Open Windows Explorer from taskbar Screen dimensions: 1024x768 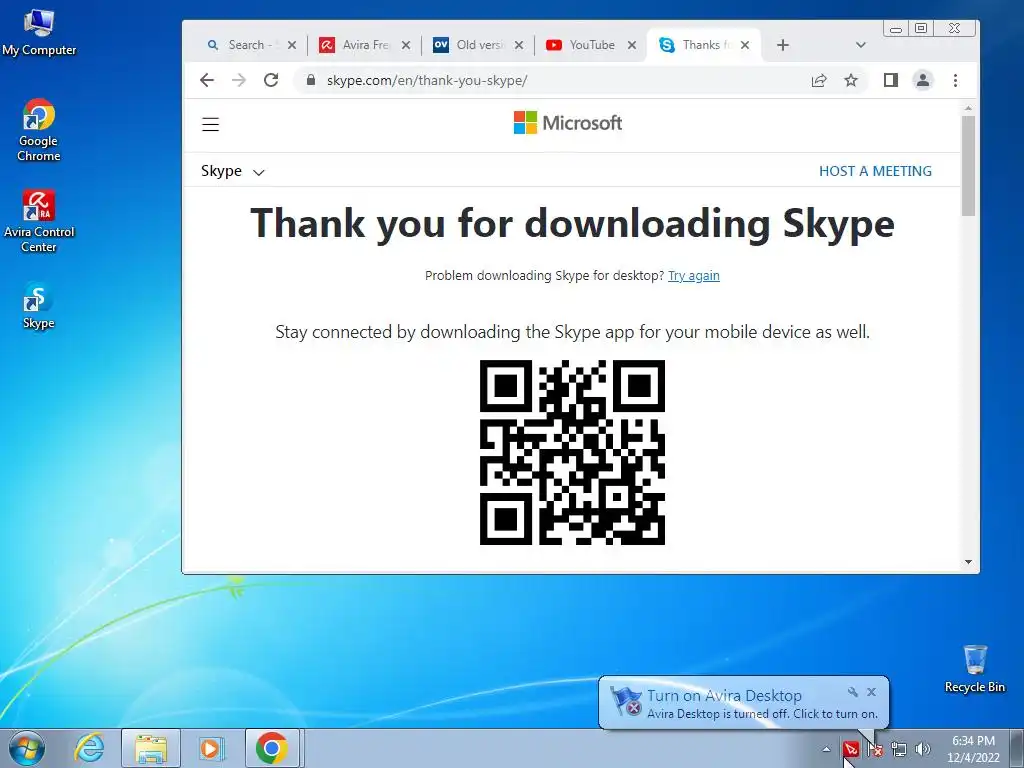coord(151,748)
